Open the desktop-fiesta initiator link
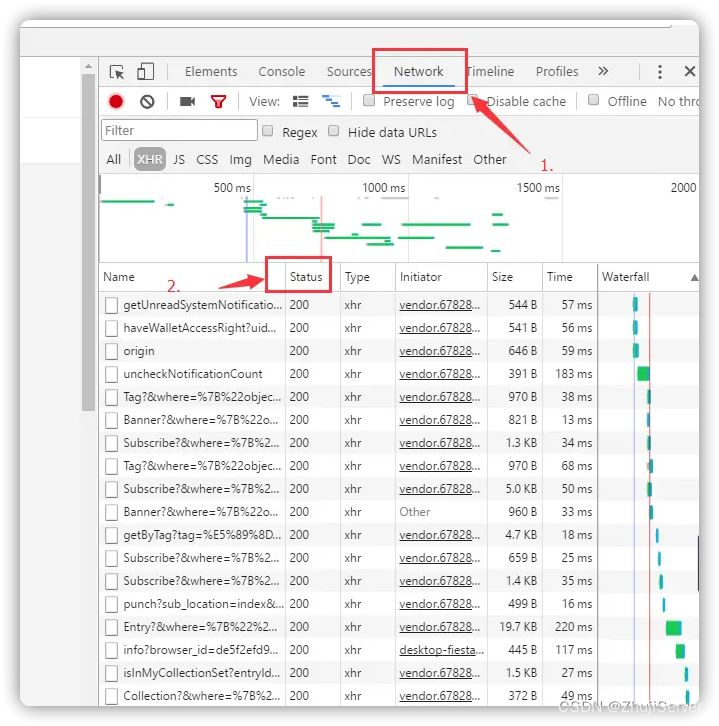Viewport: 719px width, 726px height. pyautogui.click(x=442, y=650)
